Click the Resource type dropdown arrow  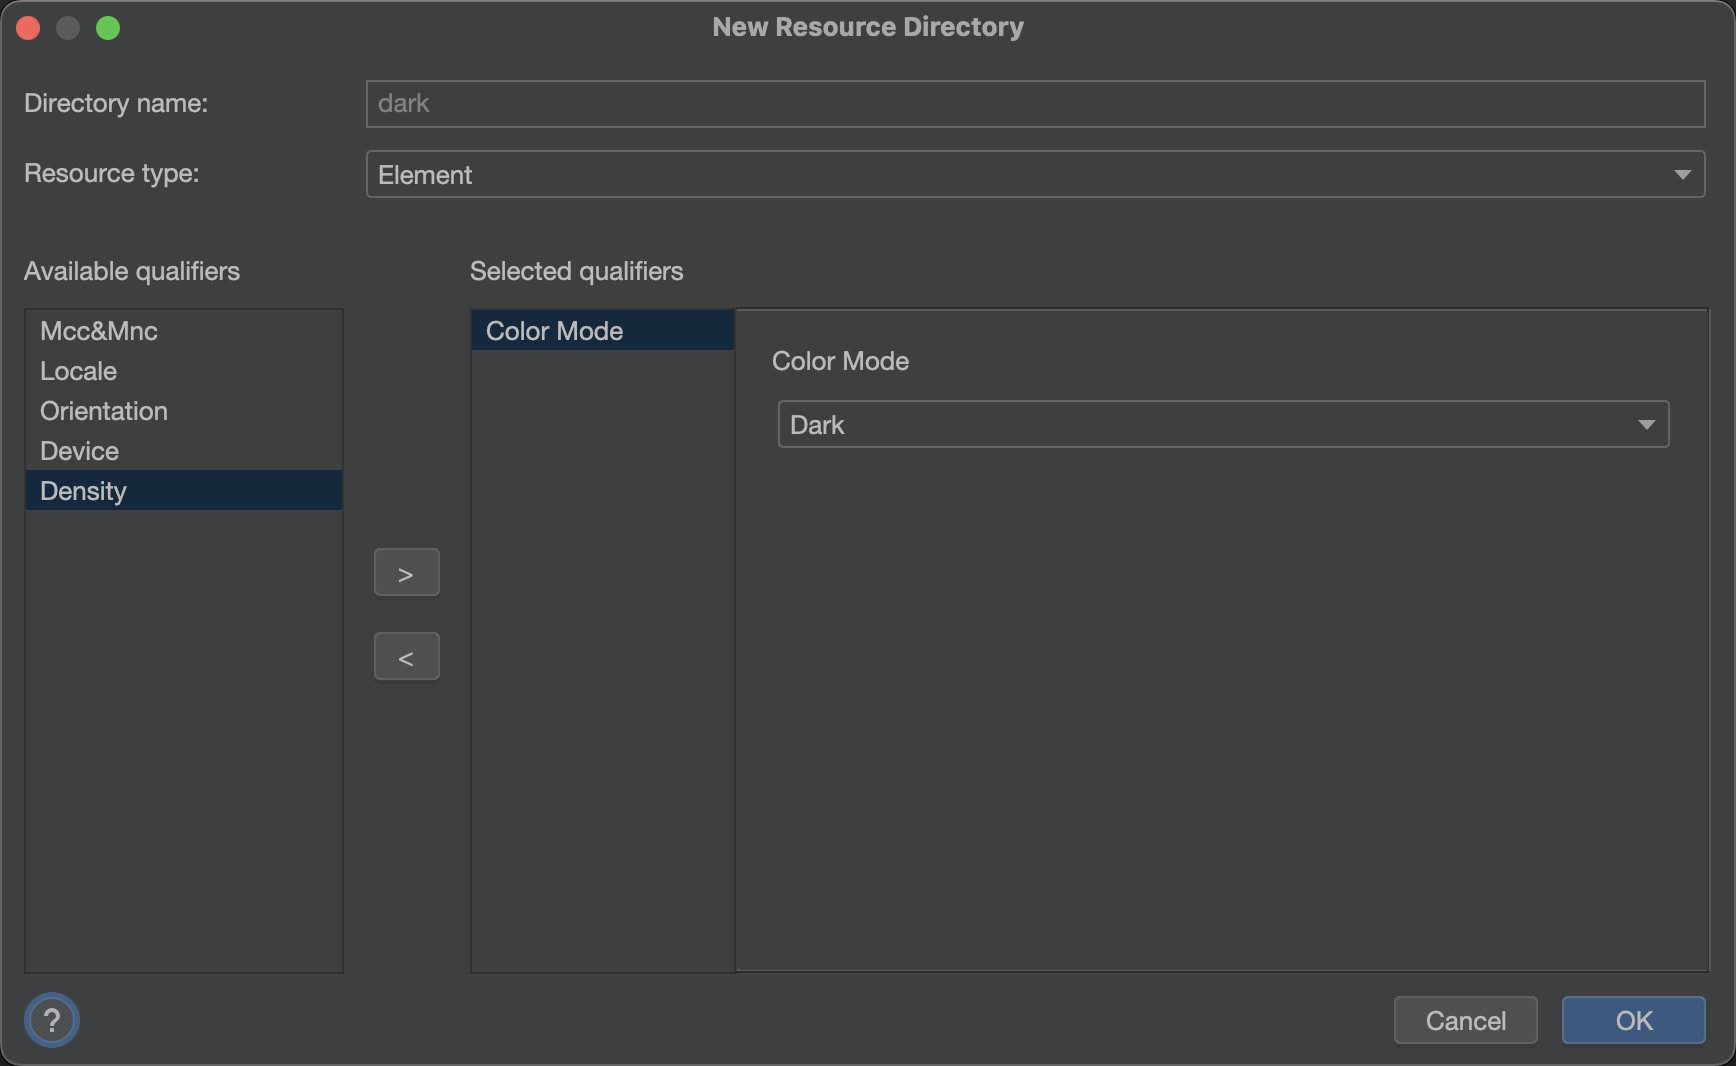[x=1682, y=175]
